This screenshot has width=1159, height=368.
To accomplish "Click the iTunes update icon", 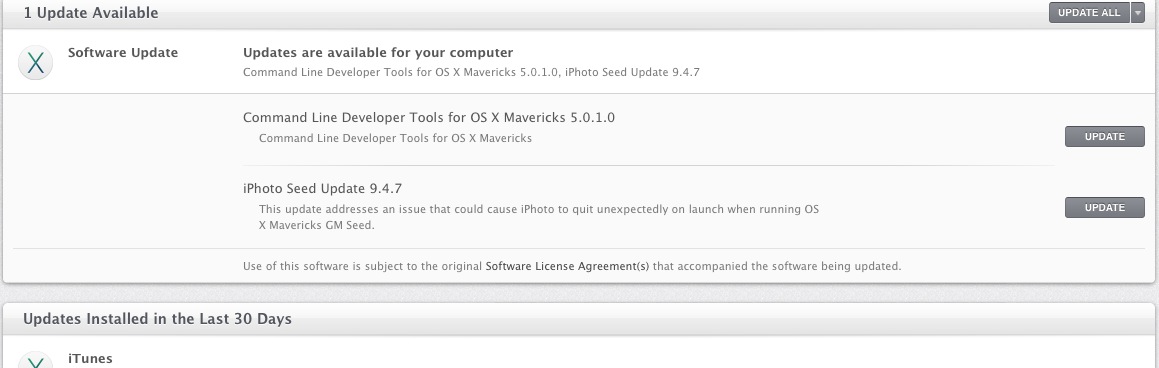I will [x=35, y=360].
